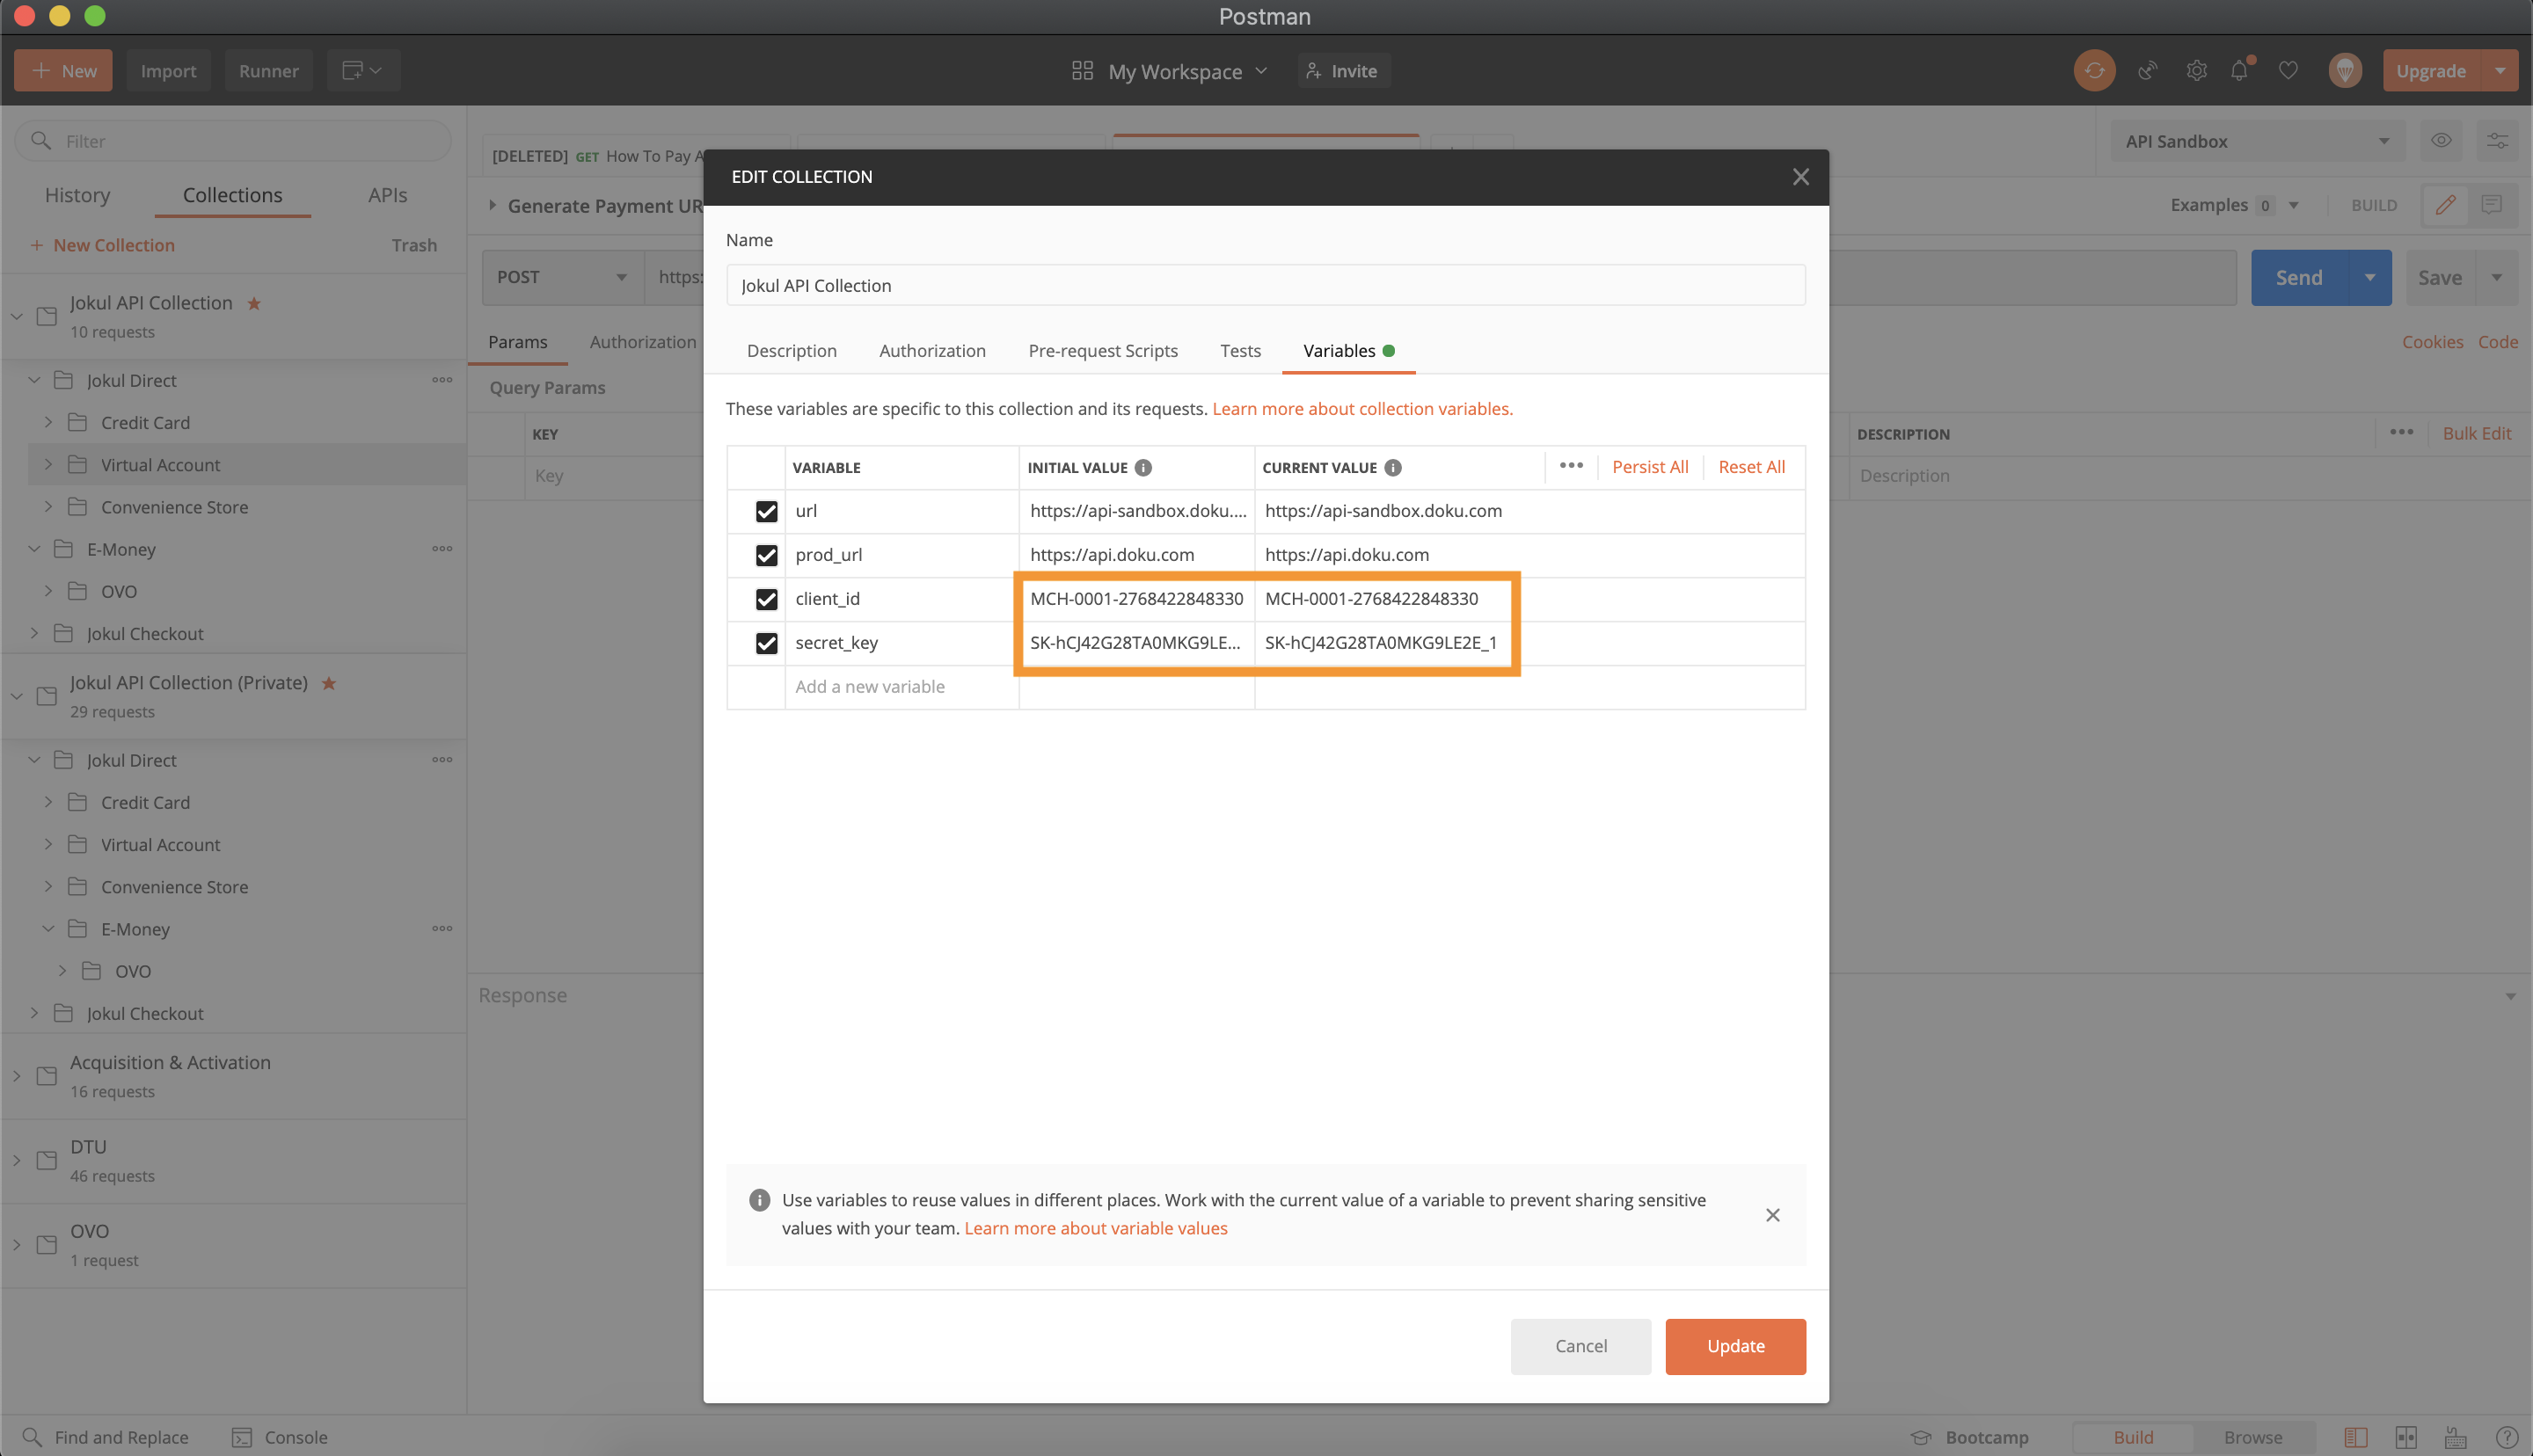Open the variables table three-dot menu
The height and width of the screenshot is (1456, 2533).
pos(1571,466)
